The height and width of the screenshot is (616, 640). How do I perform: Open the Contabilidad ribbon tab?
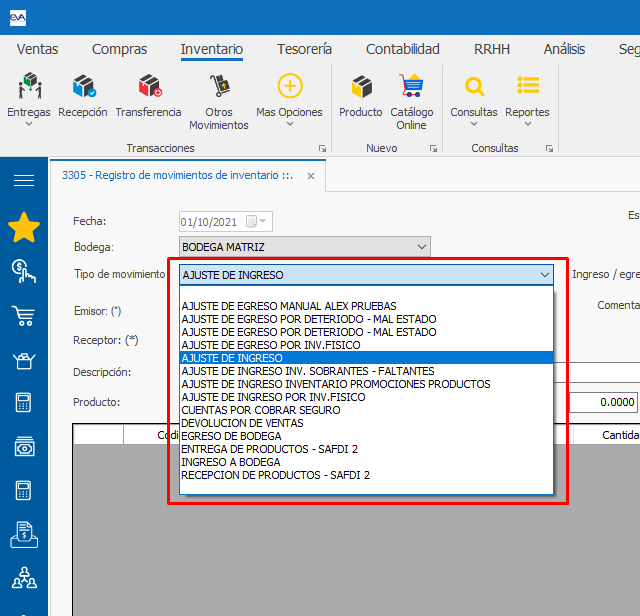tap(402, 49)
